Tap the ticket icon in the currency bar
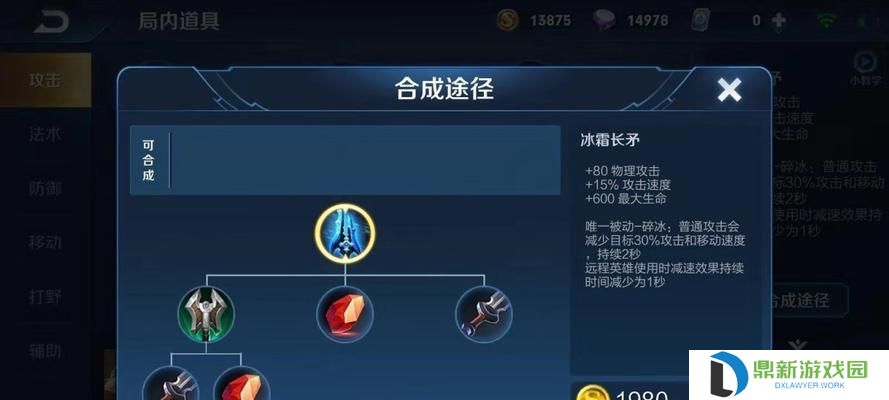The image size is (889, 400). pyautogui.click(x=700, y=21)
